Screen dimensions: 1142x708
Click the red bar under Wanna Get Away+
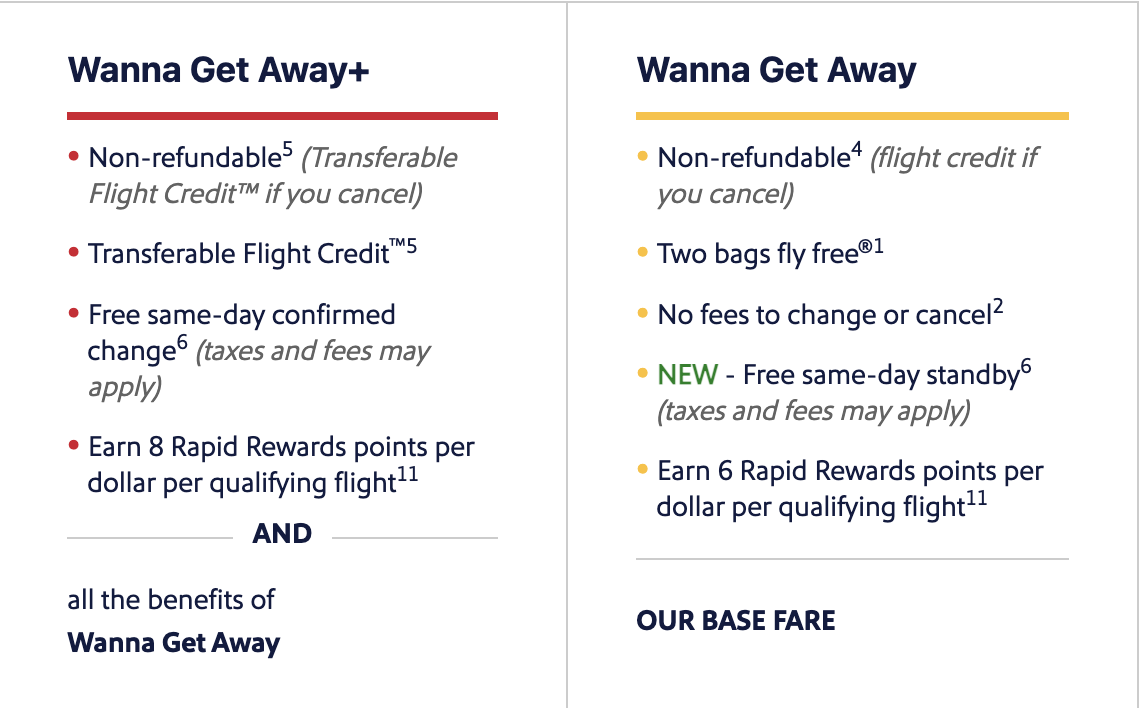pos(282,116)
